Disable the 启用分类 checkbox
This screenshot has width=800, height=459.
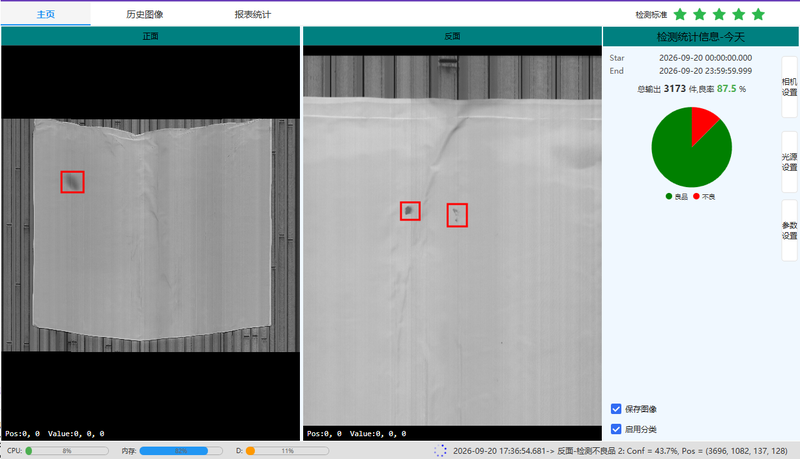616,429
